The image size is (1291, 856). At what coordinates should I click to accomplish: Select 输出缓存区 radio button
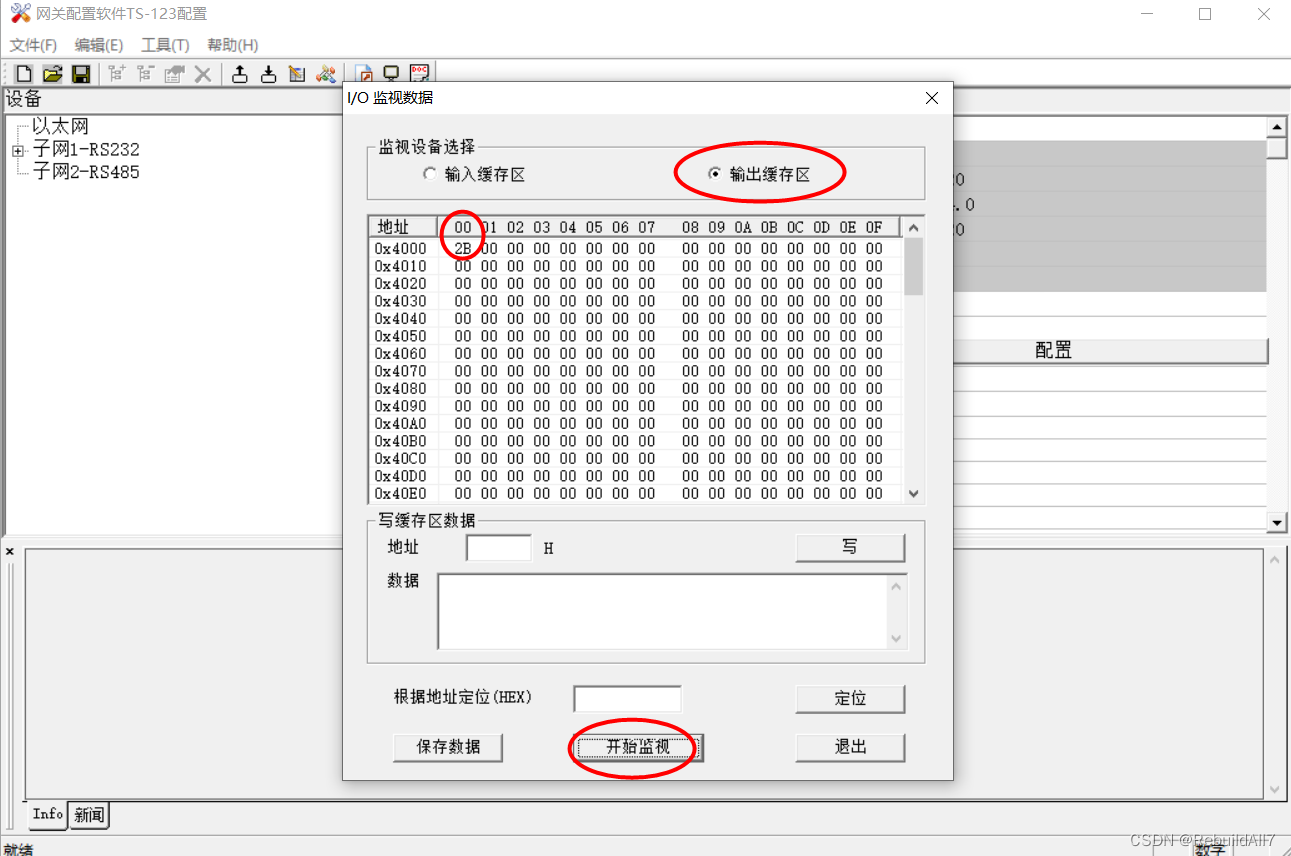[714, 174]
